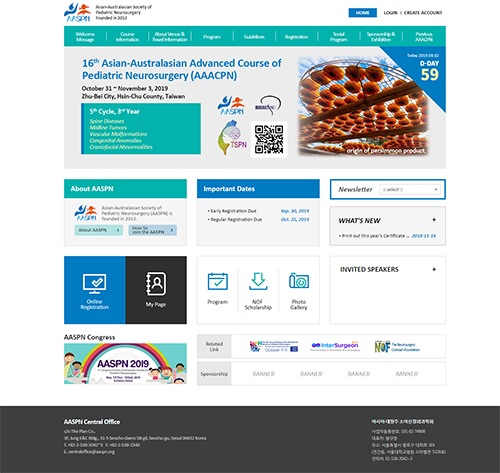Image resolution: width=500 pixels, height=473 pixels.
Task: Open the Registration menu item
Action: [x=296, y=37]
